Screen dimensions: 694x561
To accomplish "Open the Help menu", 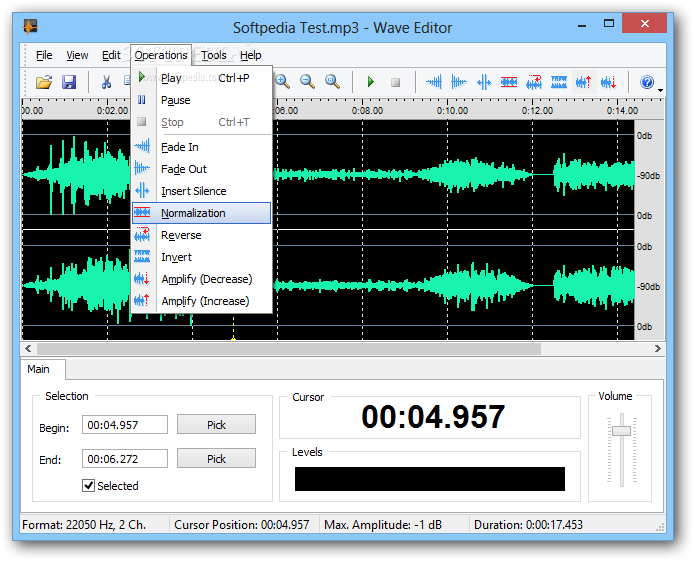I will [x=251, y=55].
